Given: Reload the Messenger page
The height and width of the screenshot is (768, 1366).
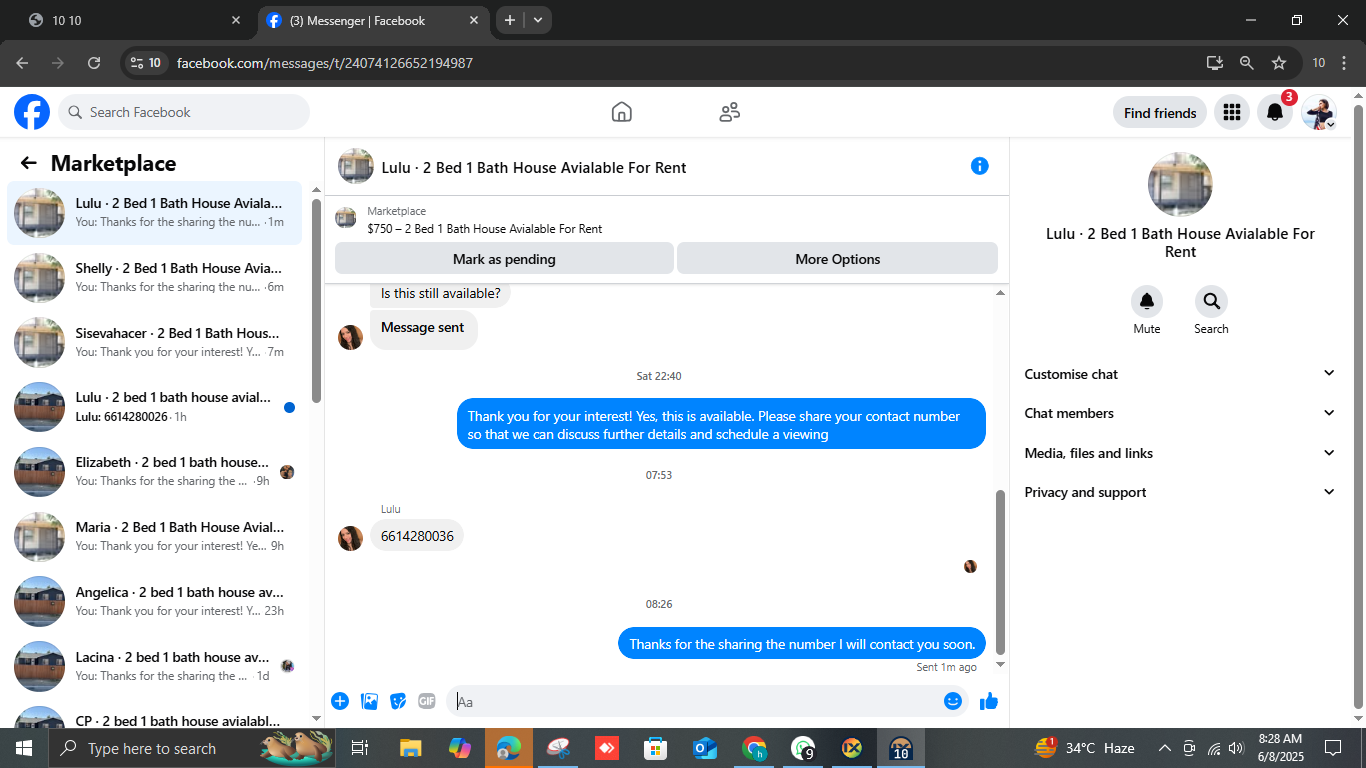Looking at the screenshot, I should point(94,63).
